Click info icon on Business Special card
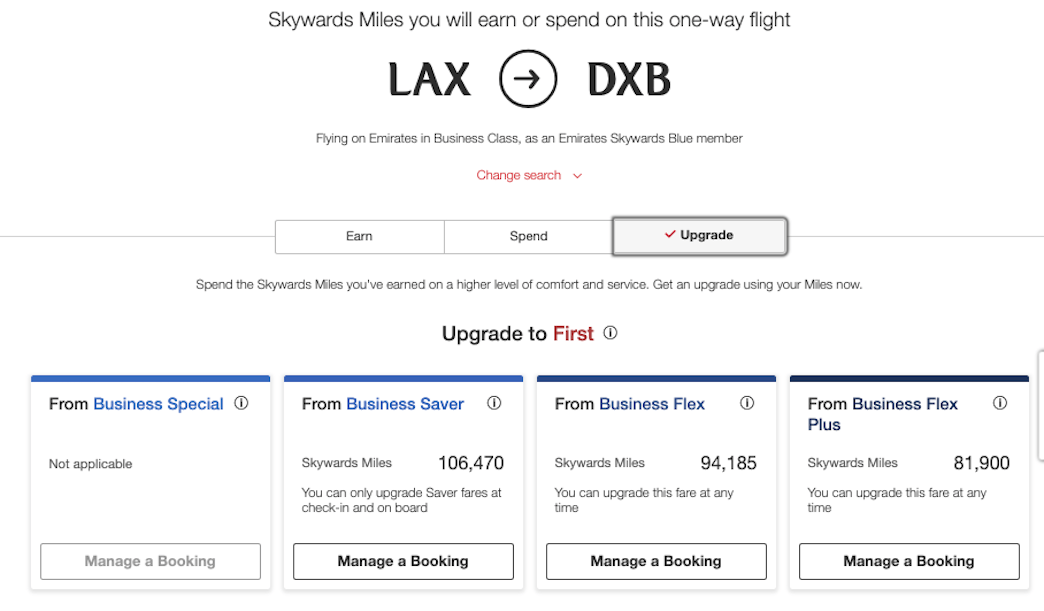1044x611 pixels. point(241,403)
